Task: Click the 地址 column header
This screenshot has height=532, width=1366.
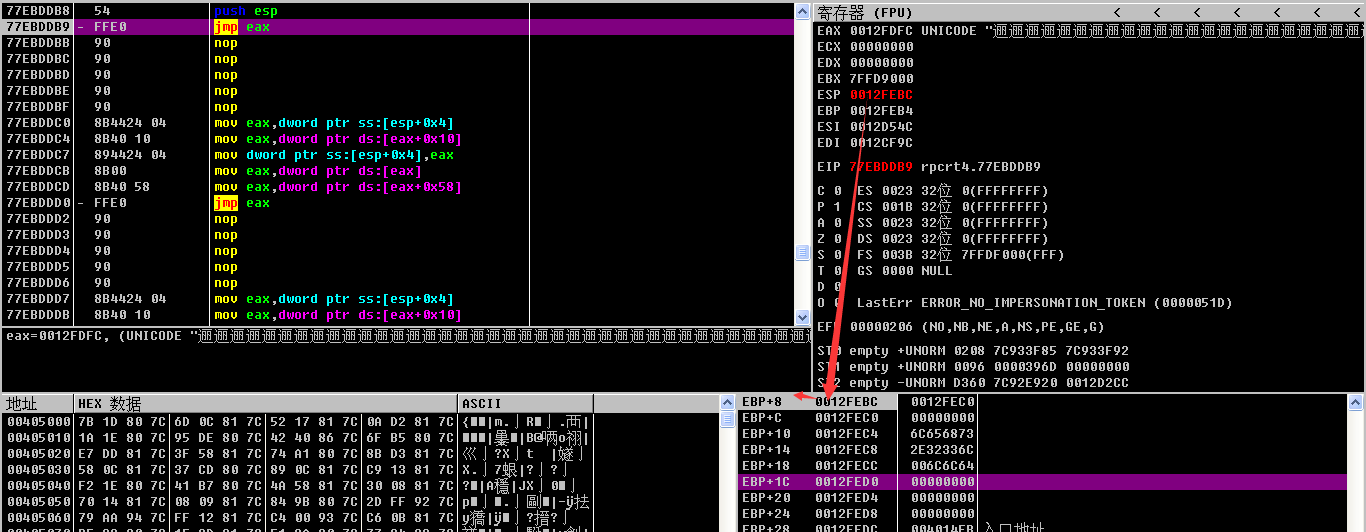Action: pos(22,404)
